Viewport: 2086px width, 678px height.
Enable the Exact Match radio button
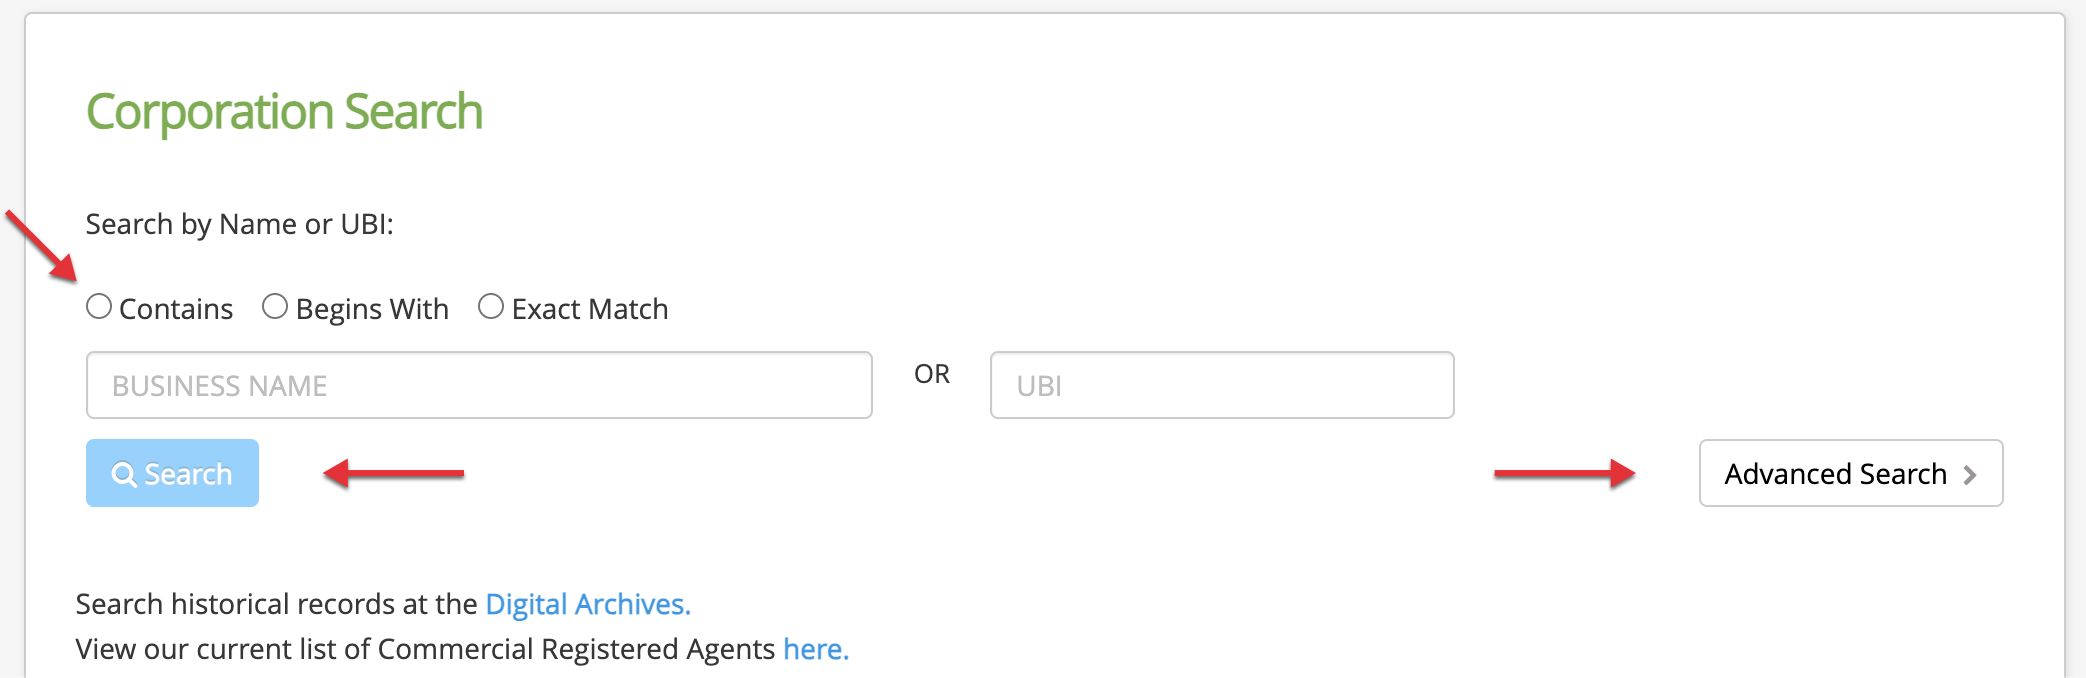pos(491,306)
